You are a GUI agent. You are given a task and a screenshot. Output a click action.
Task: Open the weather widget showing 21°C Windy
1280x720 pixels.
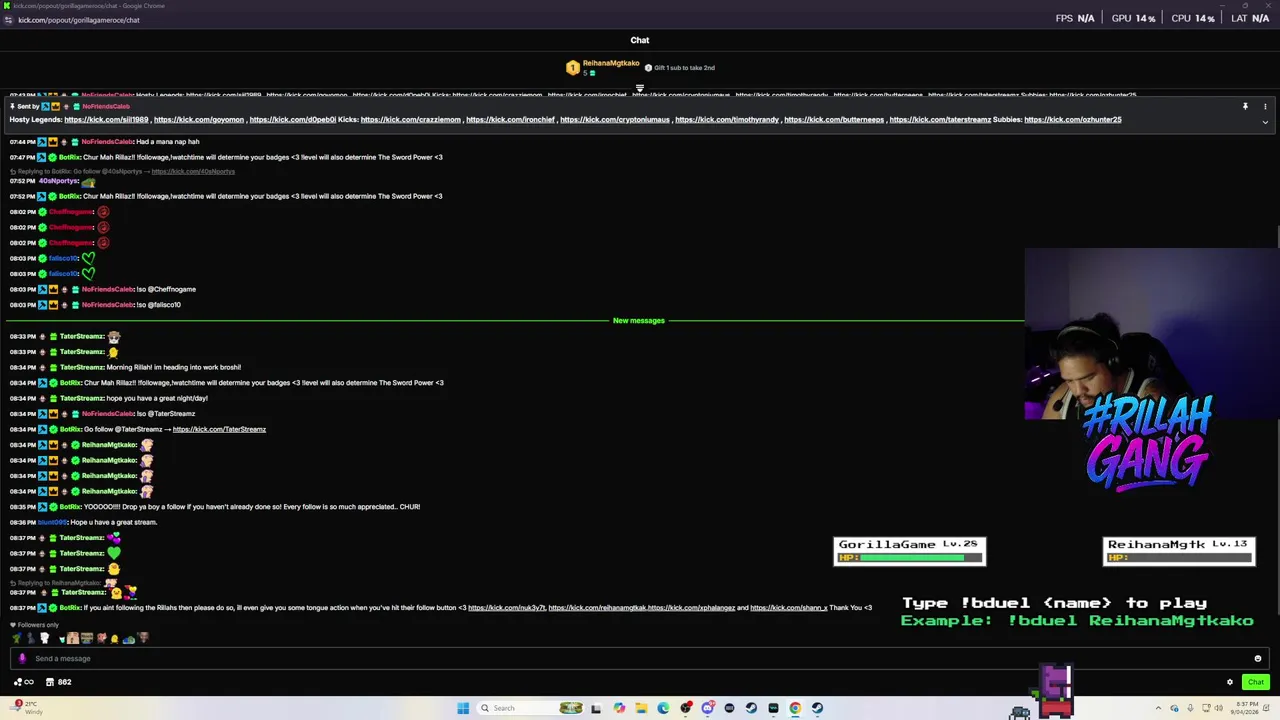pyautogui.click(x=27, y=708)
